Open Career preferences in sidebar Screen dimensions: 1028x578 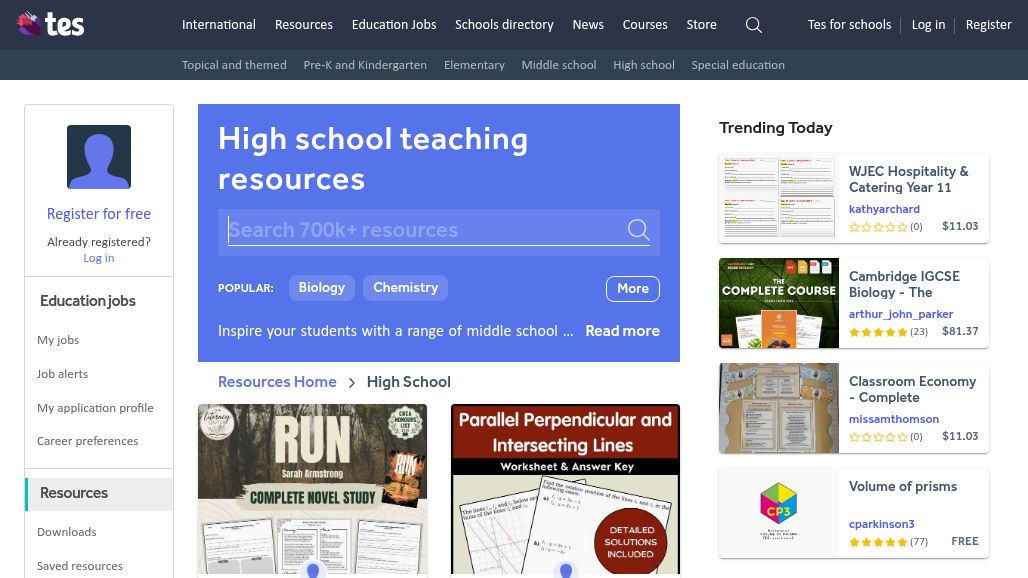(x=87, y=441)
